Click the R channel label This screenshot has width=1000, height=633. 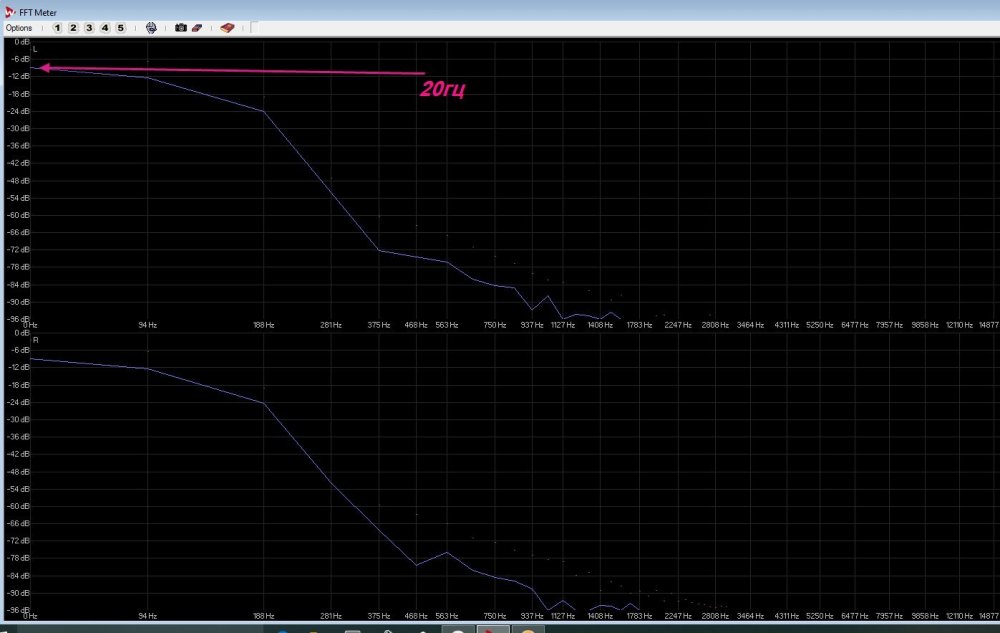pos(35,341)
